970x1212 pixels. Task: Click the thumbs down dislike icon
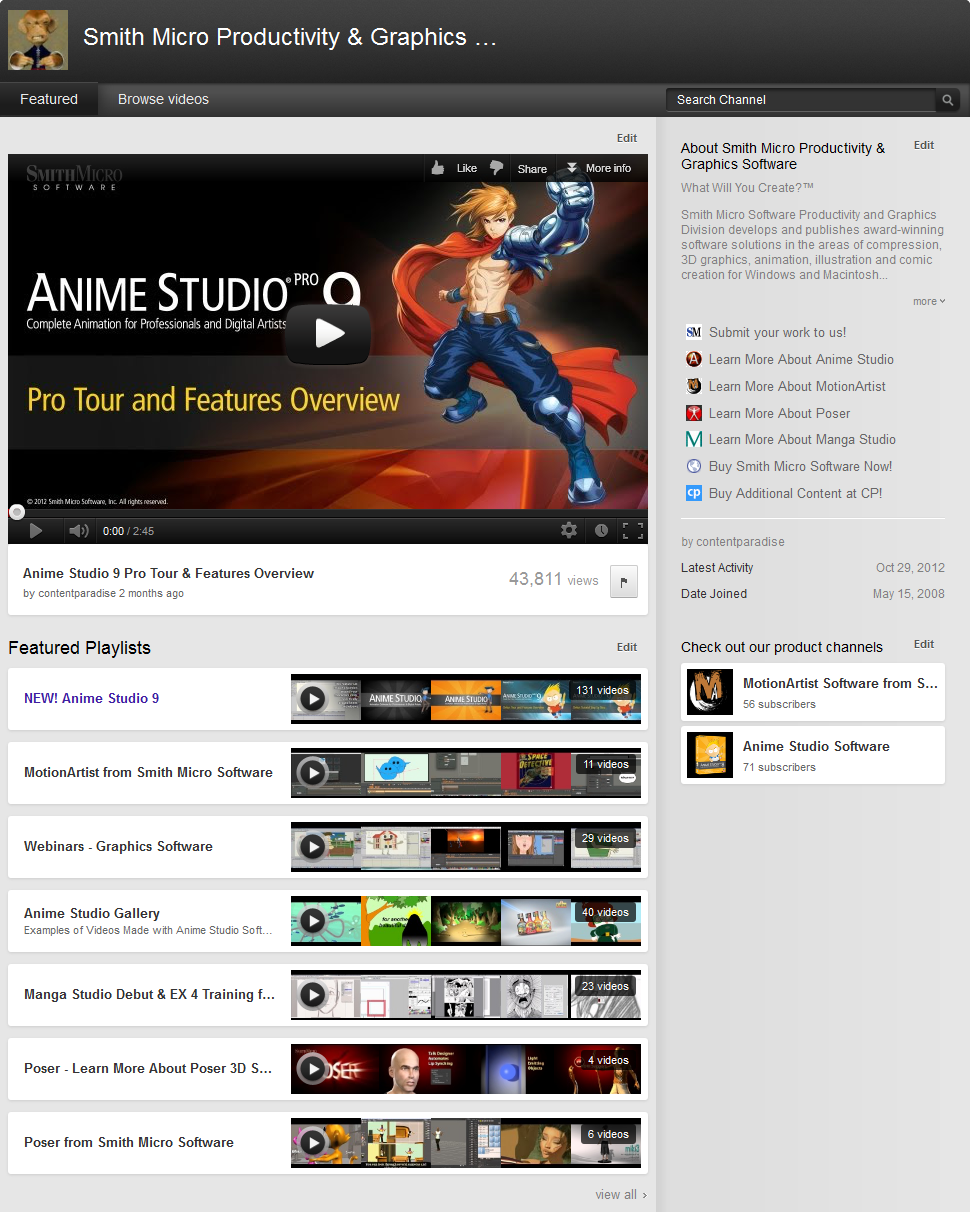(x=496, y=168)
